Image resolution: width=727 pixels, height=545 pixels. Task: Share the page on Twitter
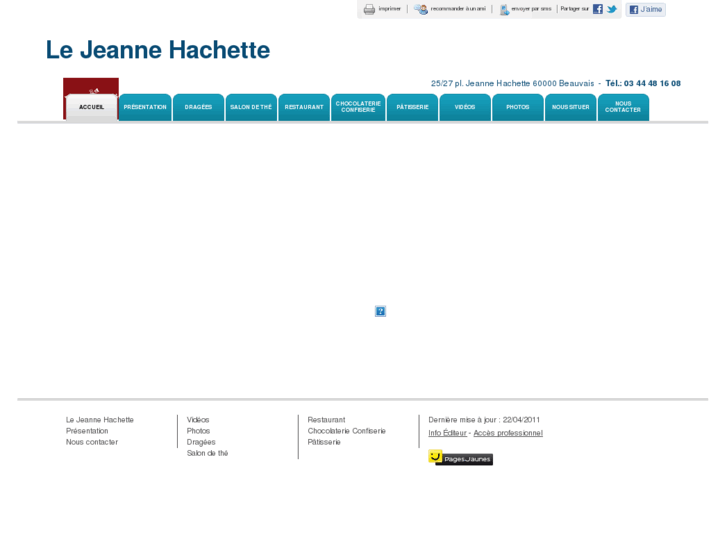pos(612,9)
